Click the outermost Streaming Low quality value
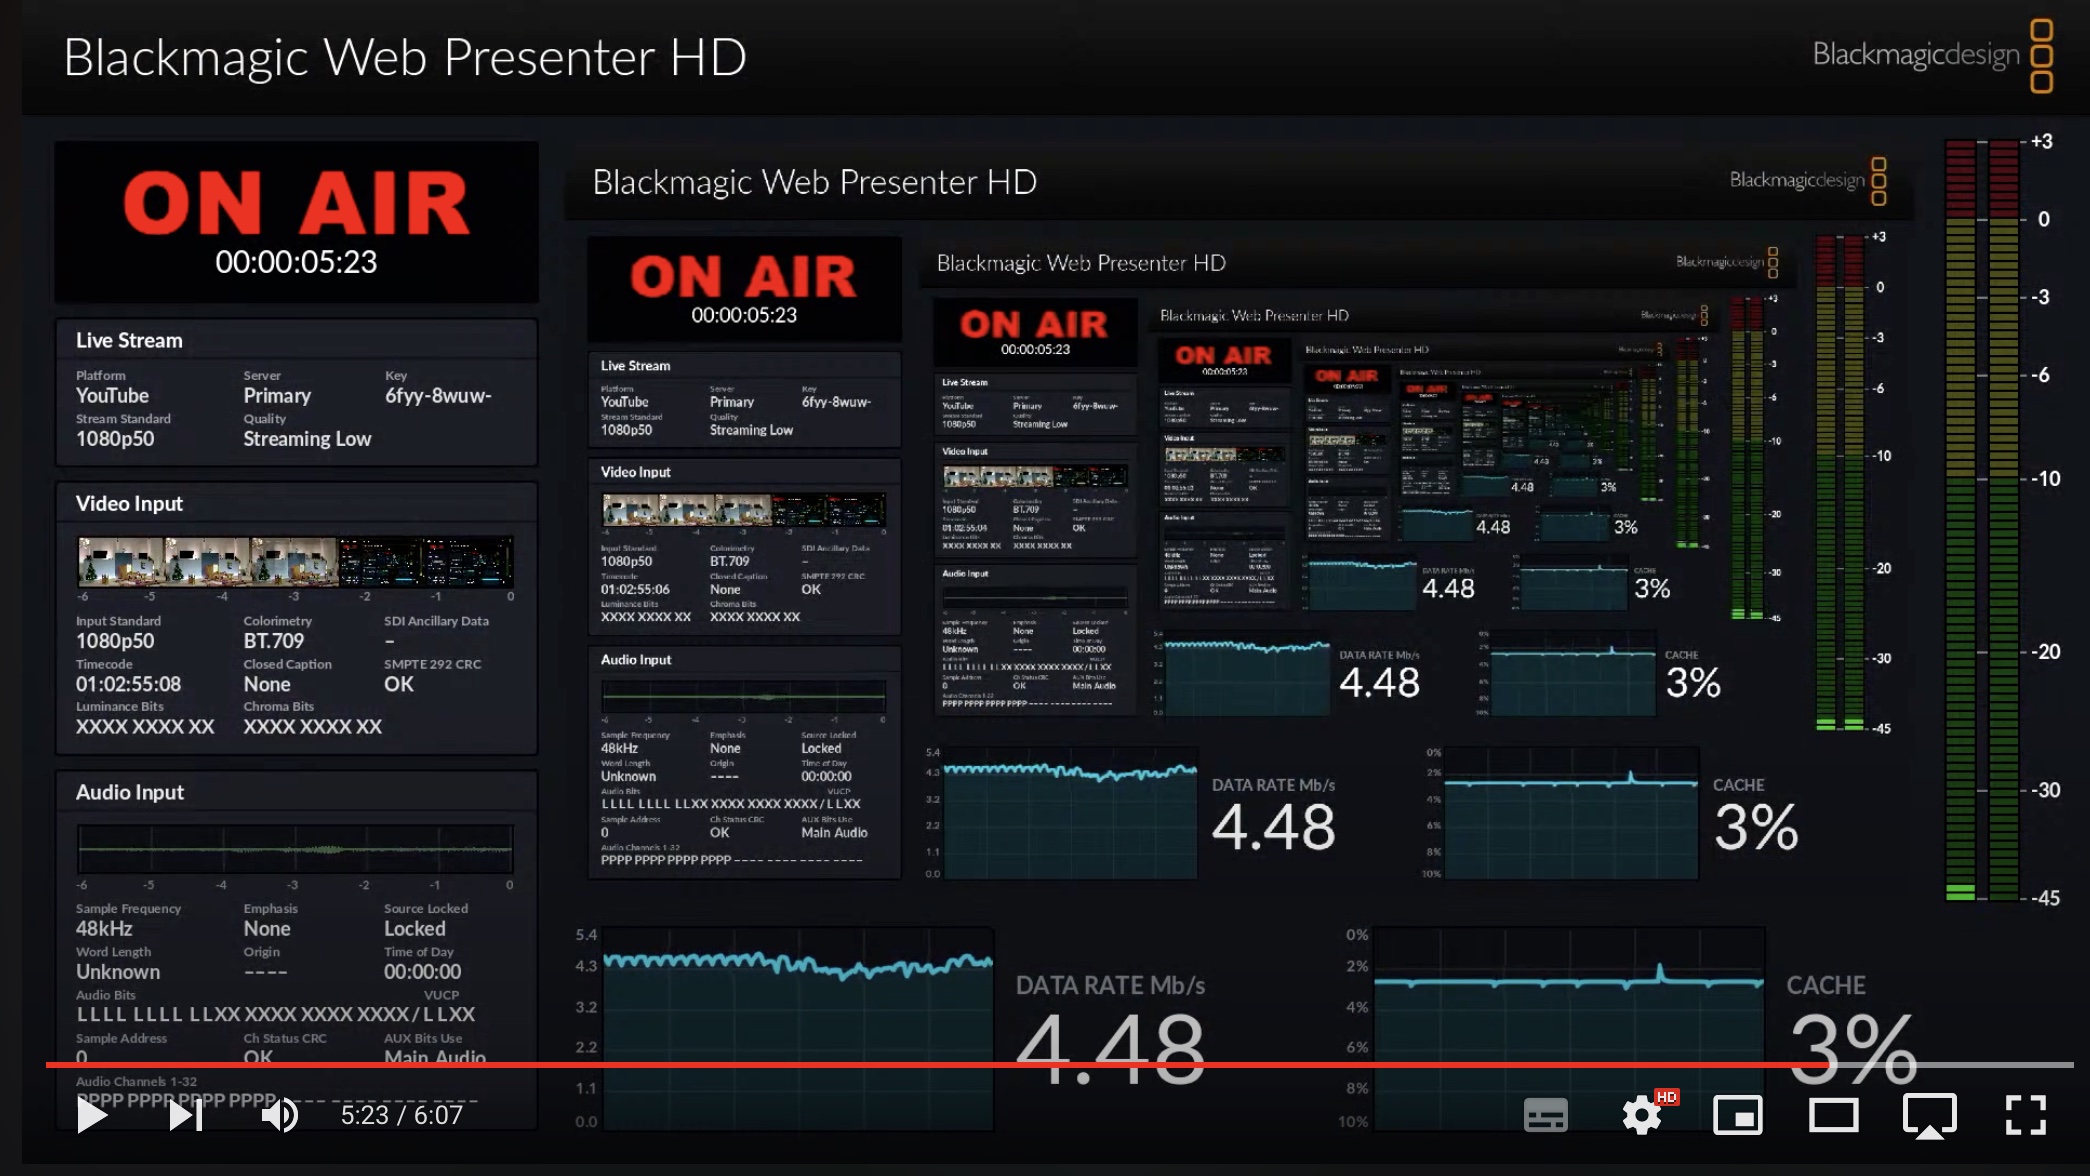 [307, 439]
